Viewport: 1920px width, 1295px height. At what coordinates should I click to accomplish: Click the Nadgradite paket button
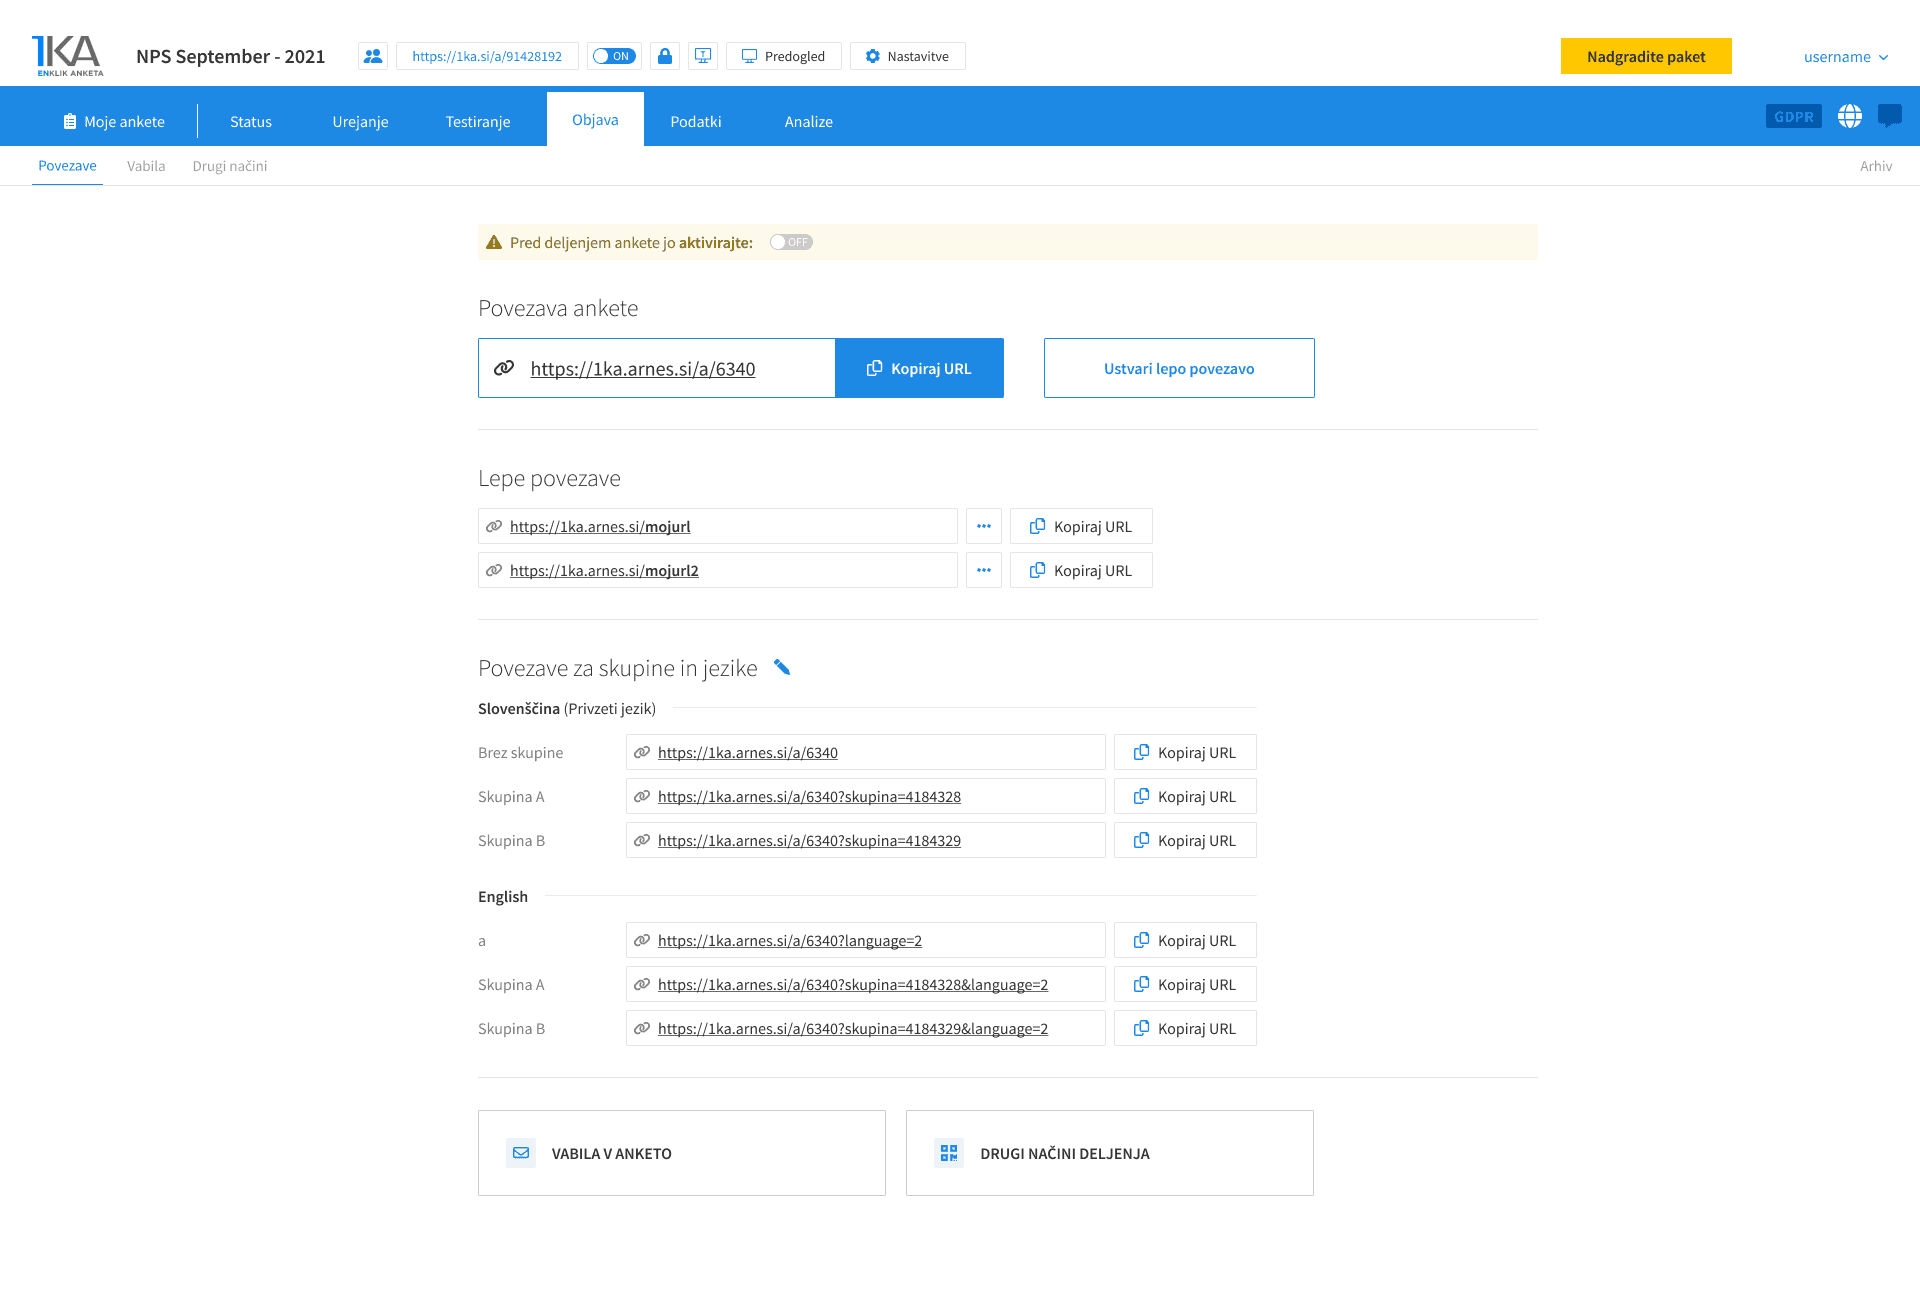pyautogui.click(x=1646, y=56)
